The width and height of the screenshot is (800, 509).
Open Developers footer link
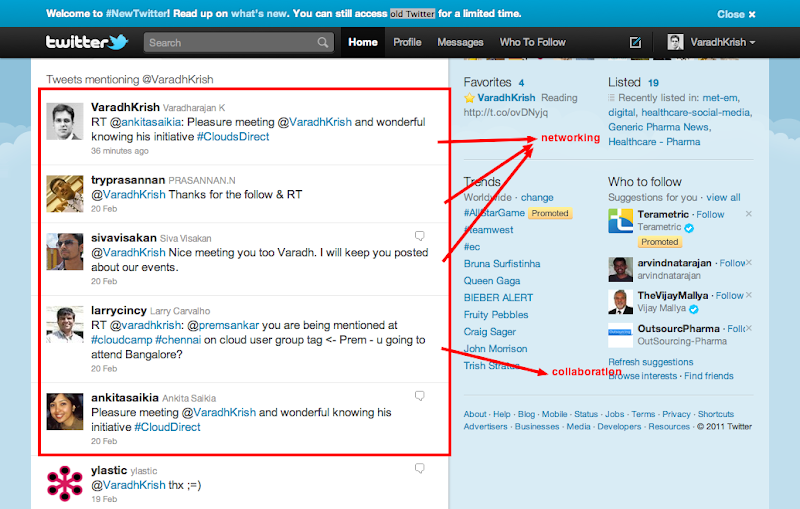pos(619,426)
